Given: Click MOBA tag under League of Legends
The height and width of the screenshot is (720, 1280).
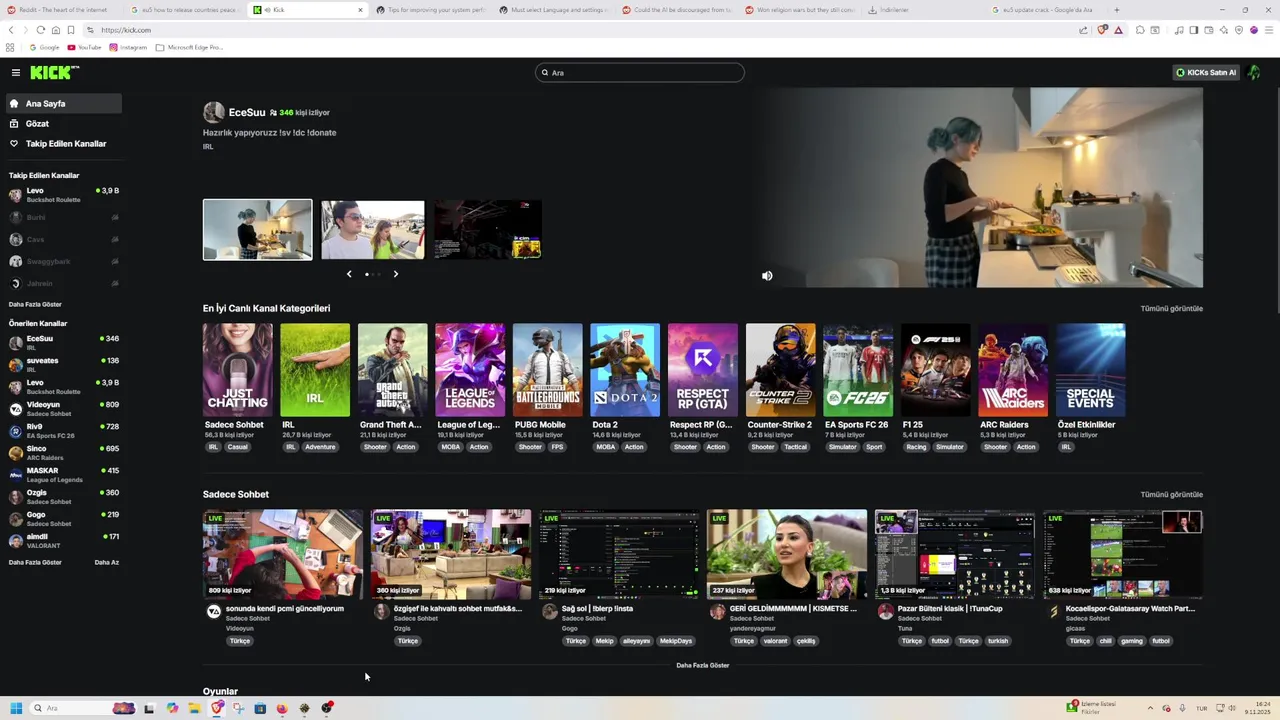Looking at the screenshot, I should [x=451, y=447].
